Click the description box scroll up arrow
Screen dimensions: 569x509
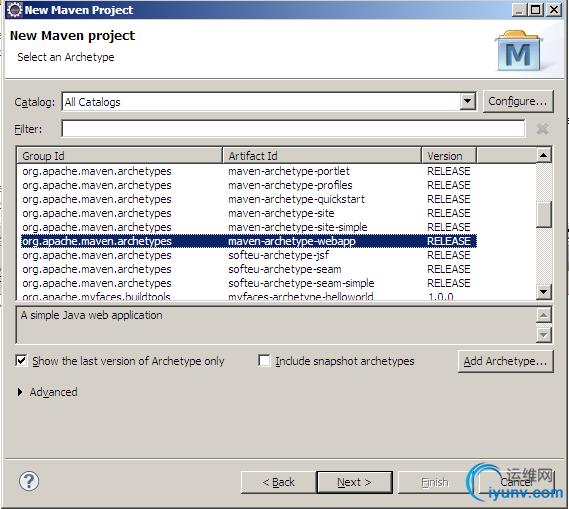pos(543,315)
